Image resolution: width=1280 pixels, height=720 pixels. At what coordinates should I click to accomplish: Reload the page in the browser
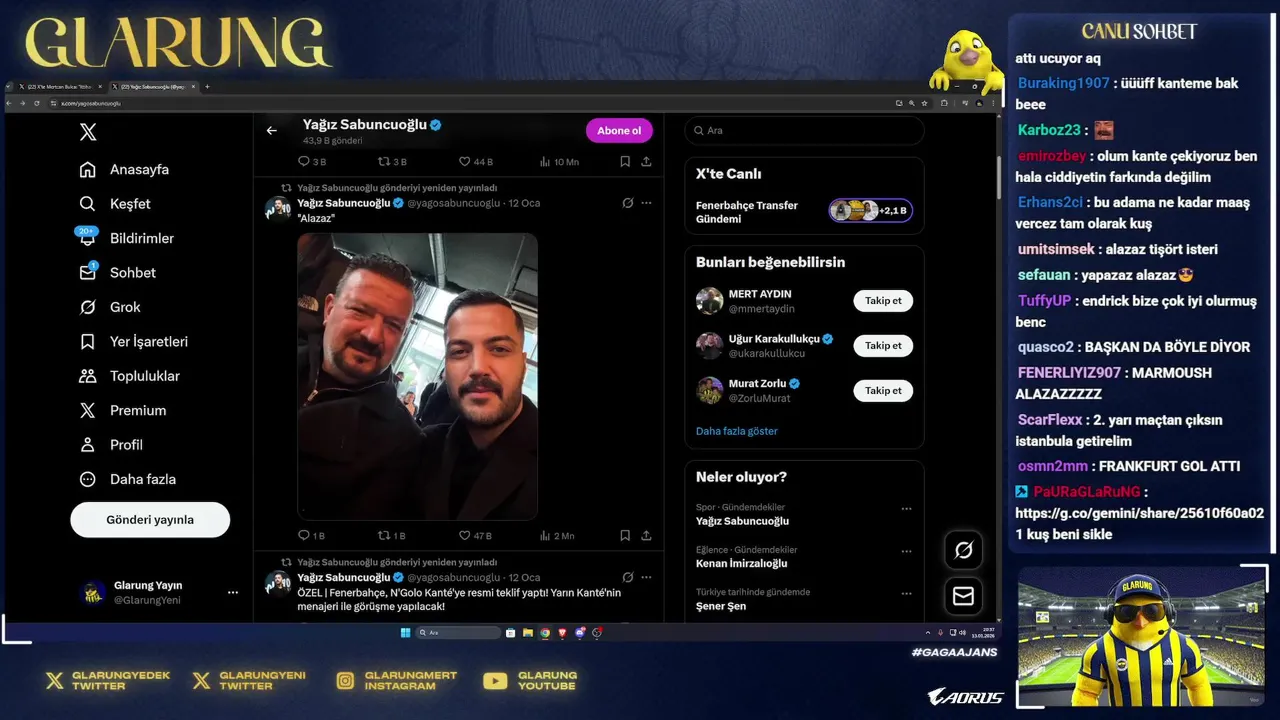tap(37, 103)
